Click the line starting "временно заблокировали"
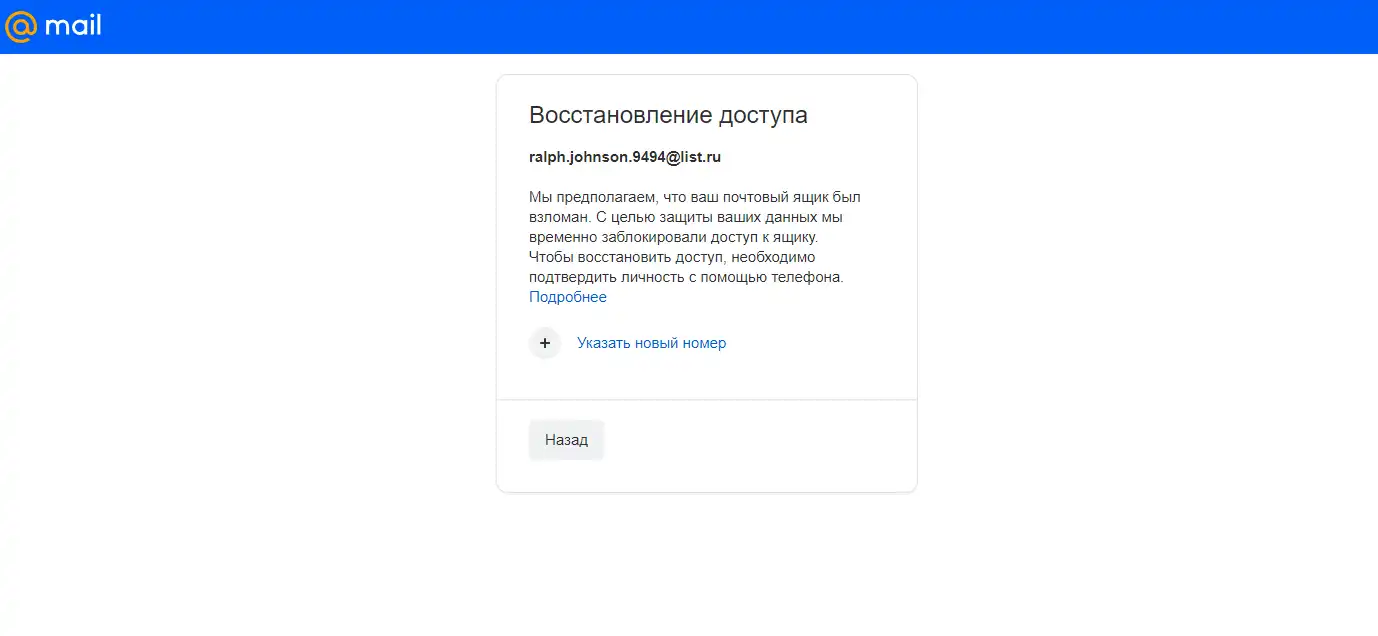This screenshot has height=636, width=1378. (x=673, y=237)
